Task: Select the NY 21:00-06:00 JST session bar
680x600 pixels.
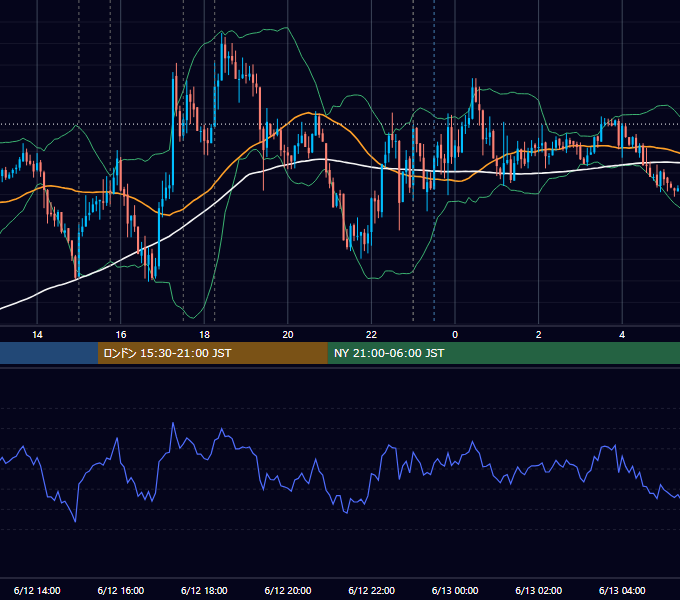Action: [x=503, y=353]
